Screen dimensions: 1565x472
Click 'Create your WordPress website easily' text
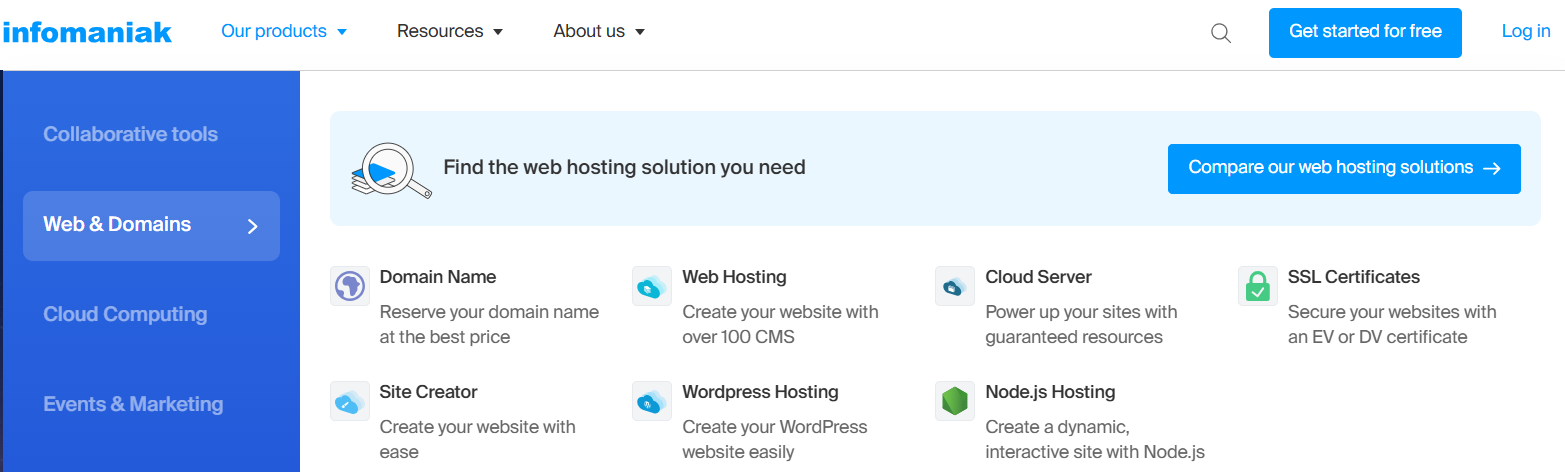point(775,440)
